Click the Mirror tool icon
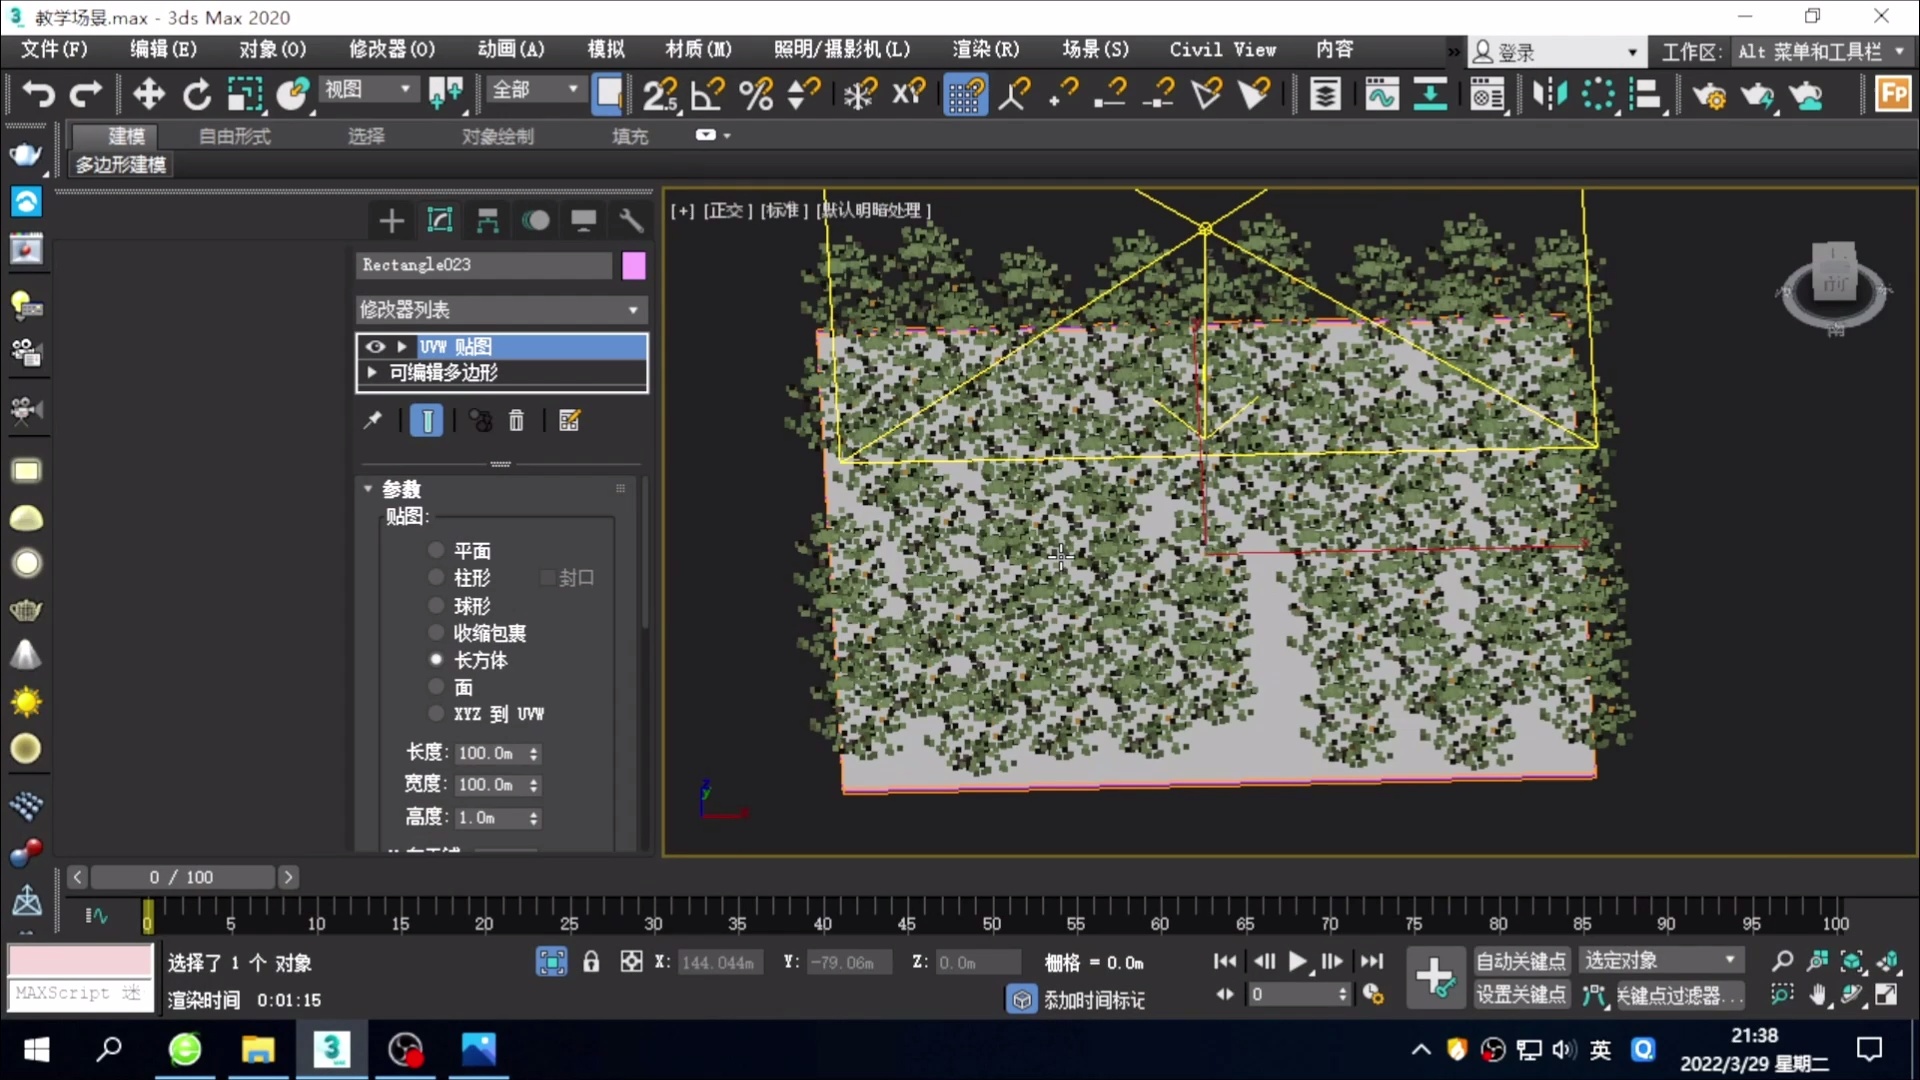This screenshot has height=1080, width=1920. tap(1549, 95)
